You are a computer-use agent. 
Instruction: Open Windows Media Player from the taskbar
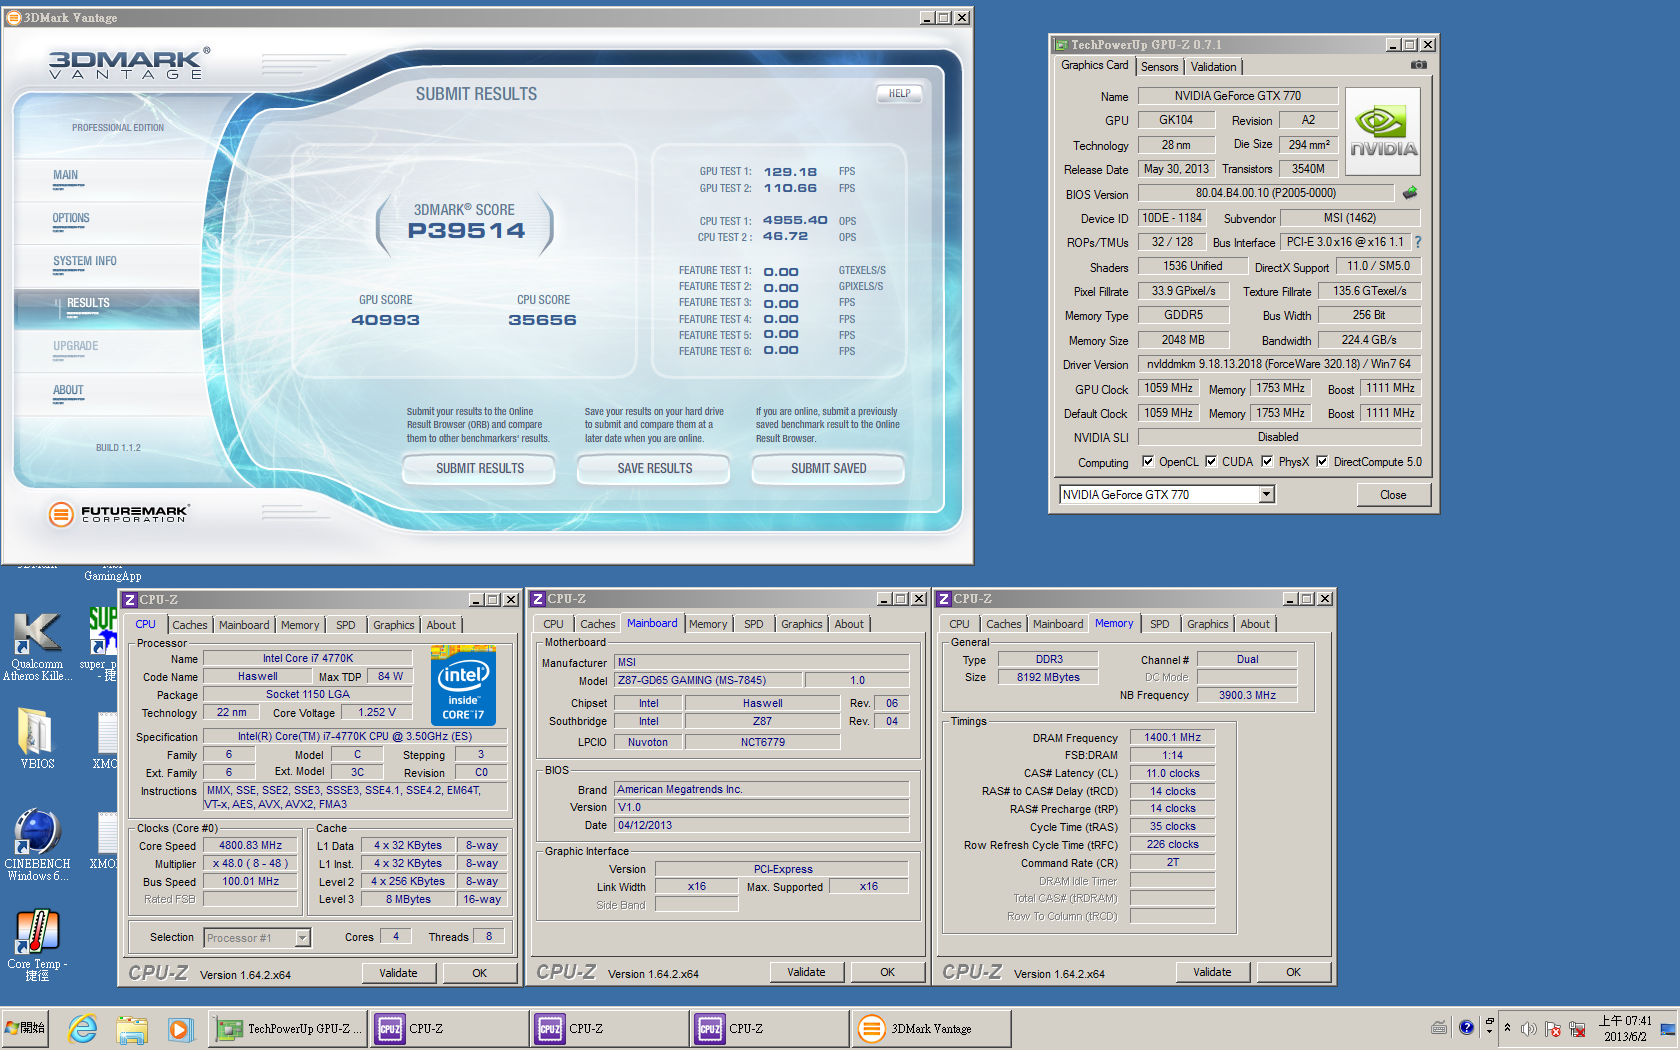click(x=179, y=1028)
